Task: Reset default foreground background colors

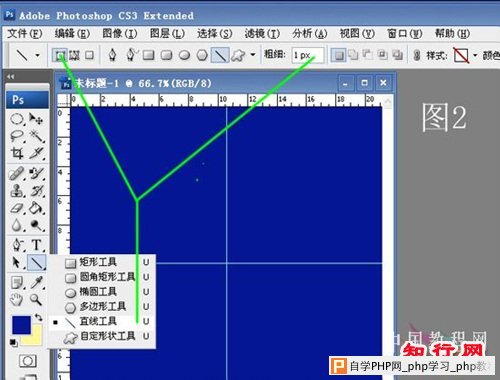Action: (14, 342)
